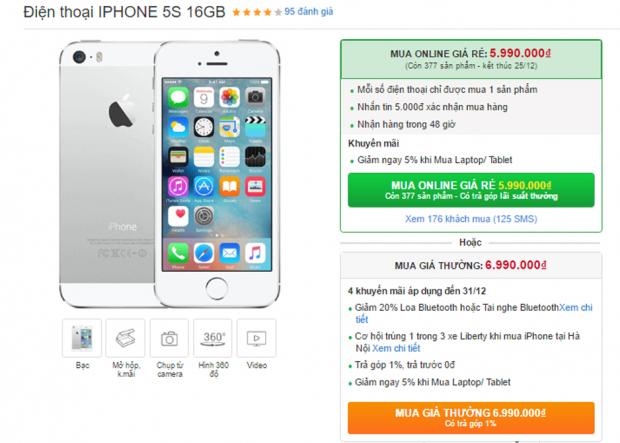
Task: Open Xem 176 khách mua link
Action: [471, 219]
